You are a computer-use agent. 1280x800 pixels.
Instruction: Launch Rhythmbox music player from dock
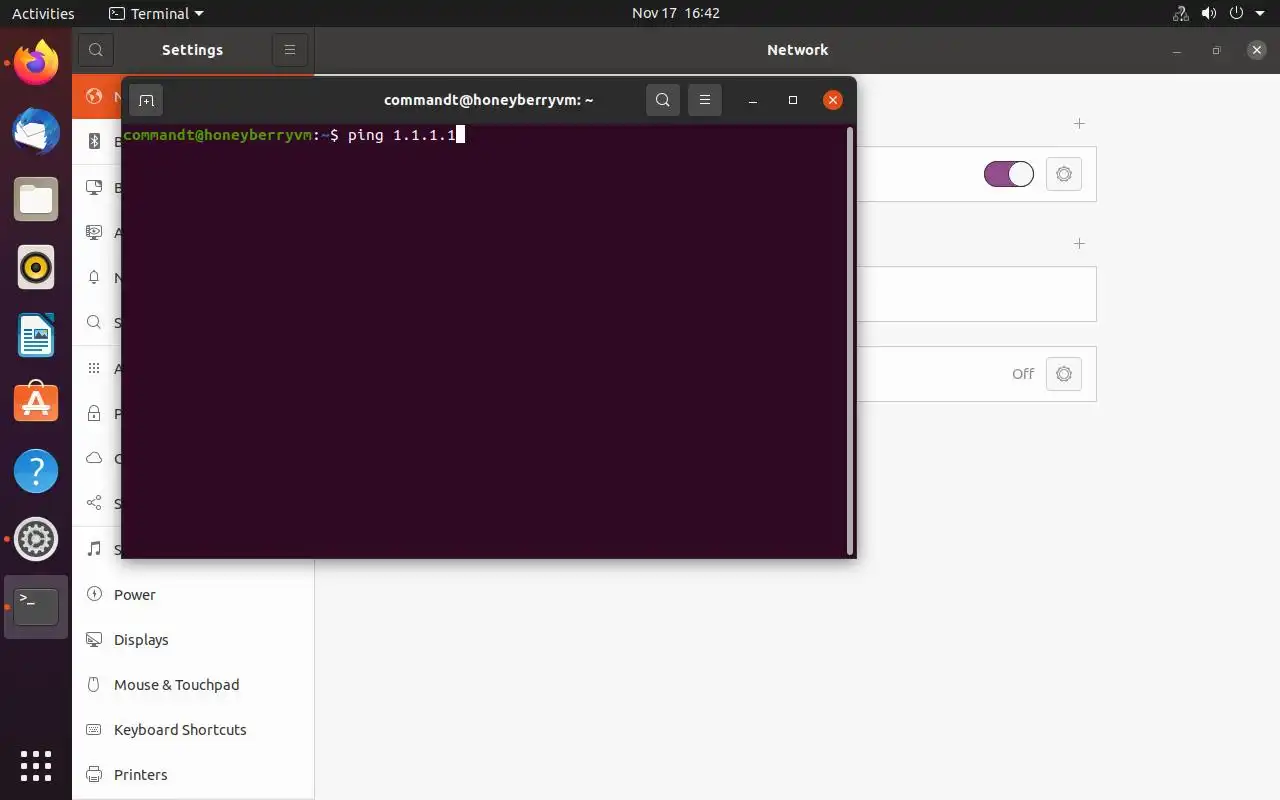point(36,267)
